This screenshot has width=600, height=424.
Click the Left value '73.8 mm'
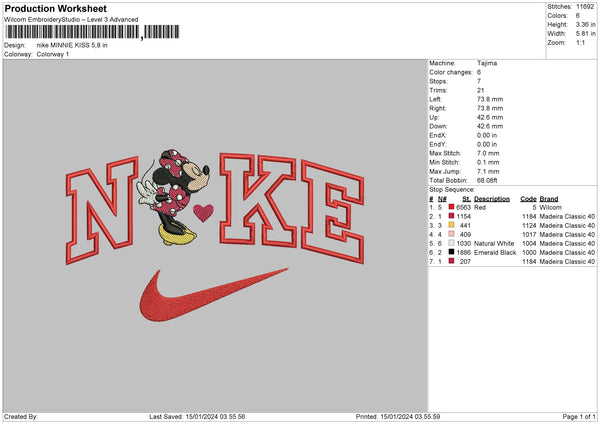tap(490, 99)
